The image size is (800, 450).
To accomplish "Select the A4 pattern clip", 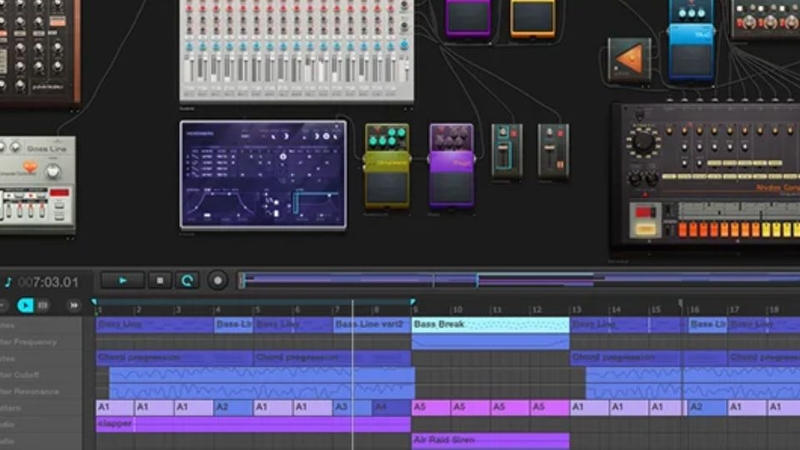I will click(391, 408).
